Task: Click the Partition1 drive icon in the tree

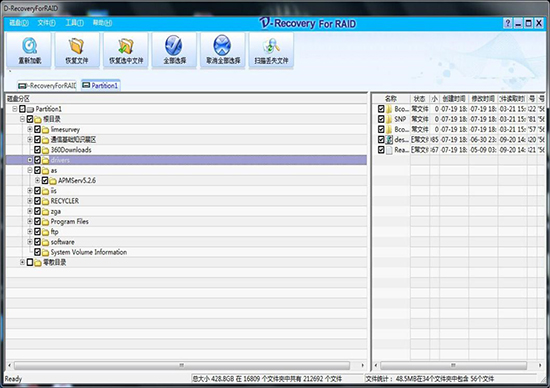Action: click(x=31, y=109)
